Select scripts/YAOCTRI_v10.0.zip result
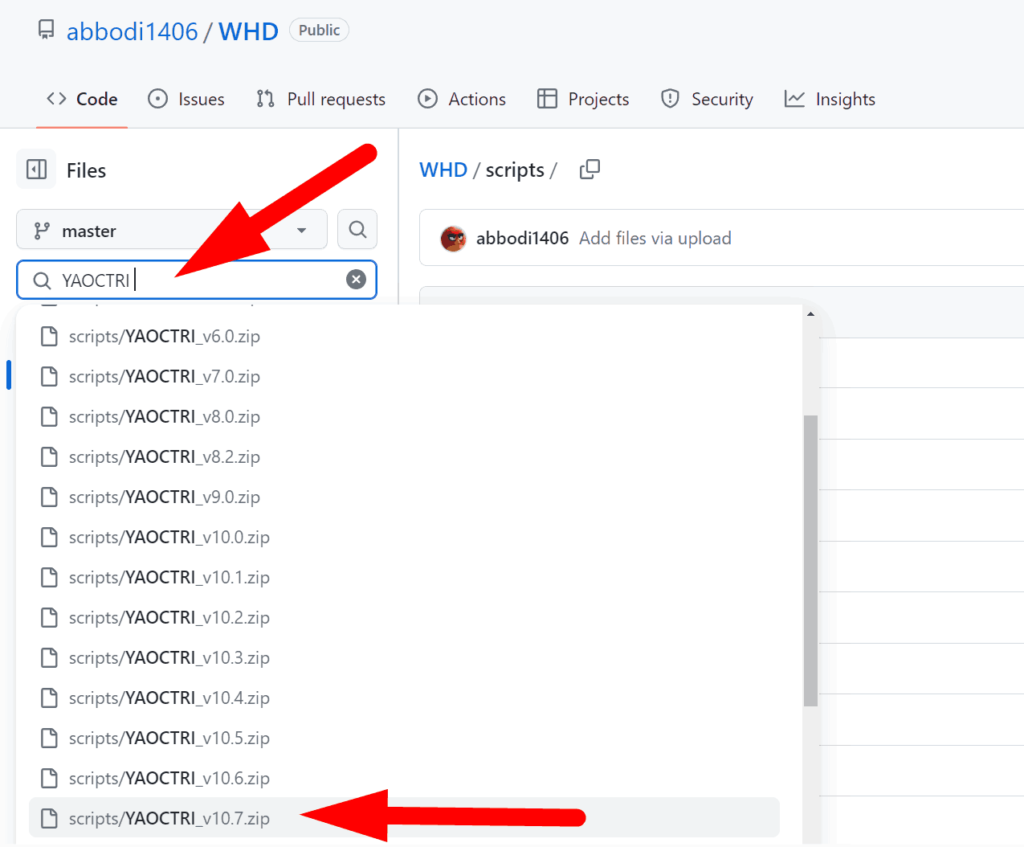 coord(404,537)
